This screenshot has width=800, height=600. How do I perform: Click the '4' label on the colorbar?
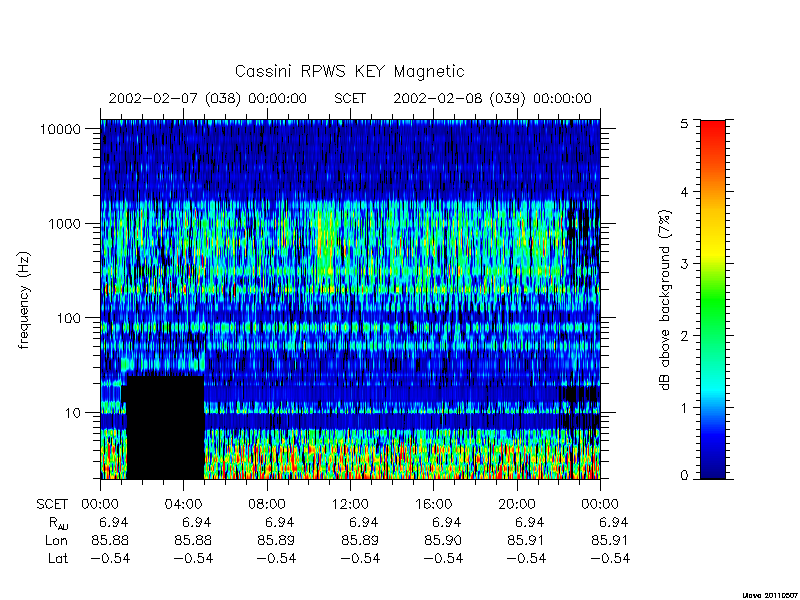(685, 192)
